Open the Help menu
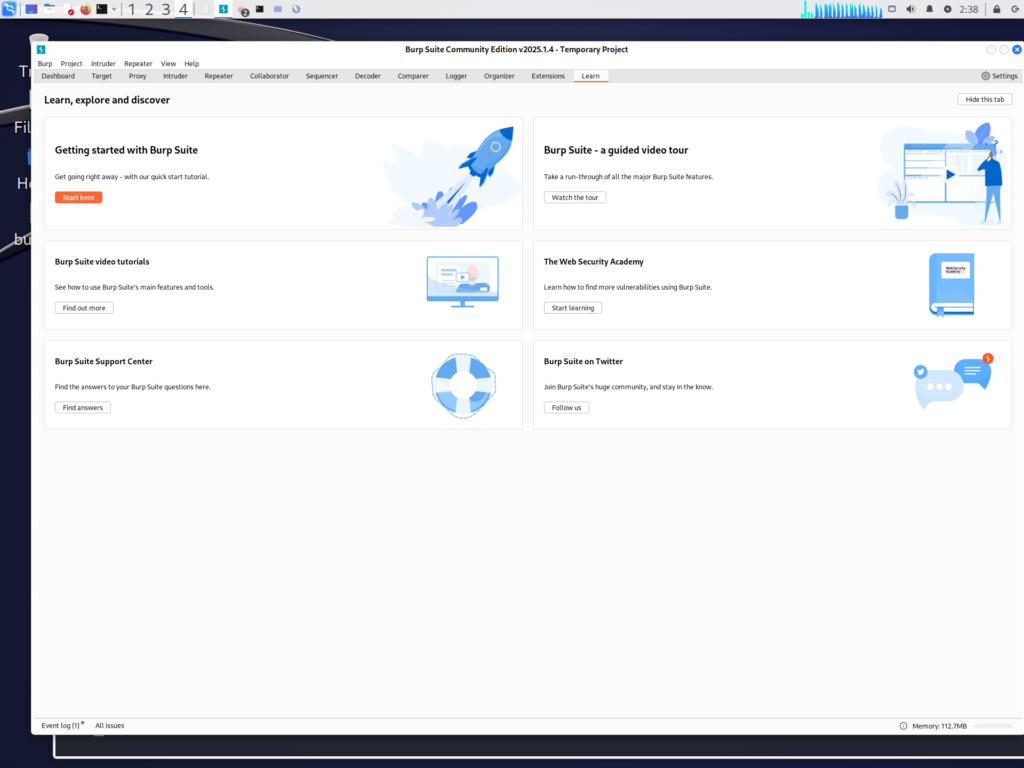 (x=191, y=63)
